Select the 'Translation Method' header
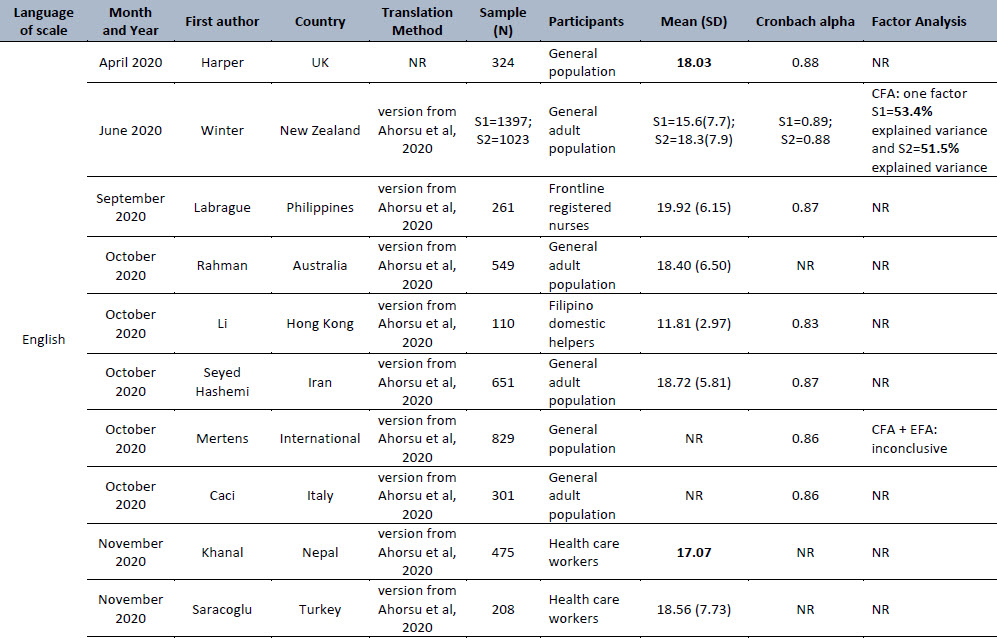 tap(417, 21)
